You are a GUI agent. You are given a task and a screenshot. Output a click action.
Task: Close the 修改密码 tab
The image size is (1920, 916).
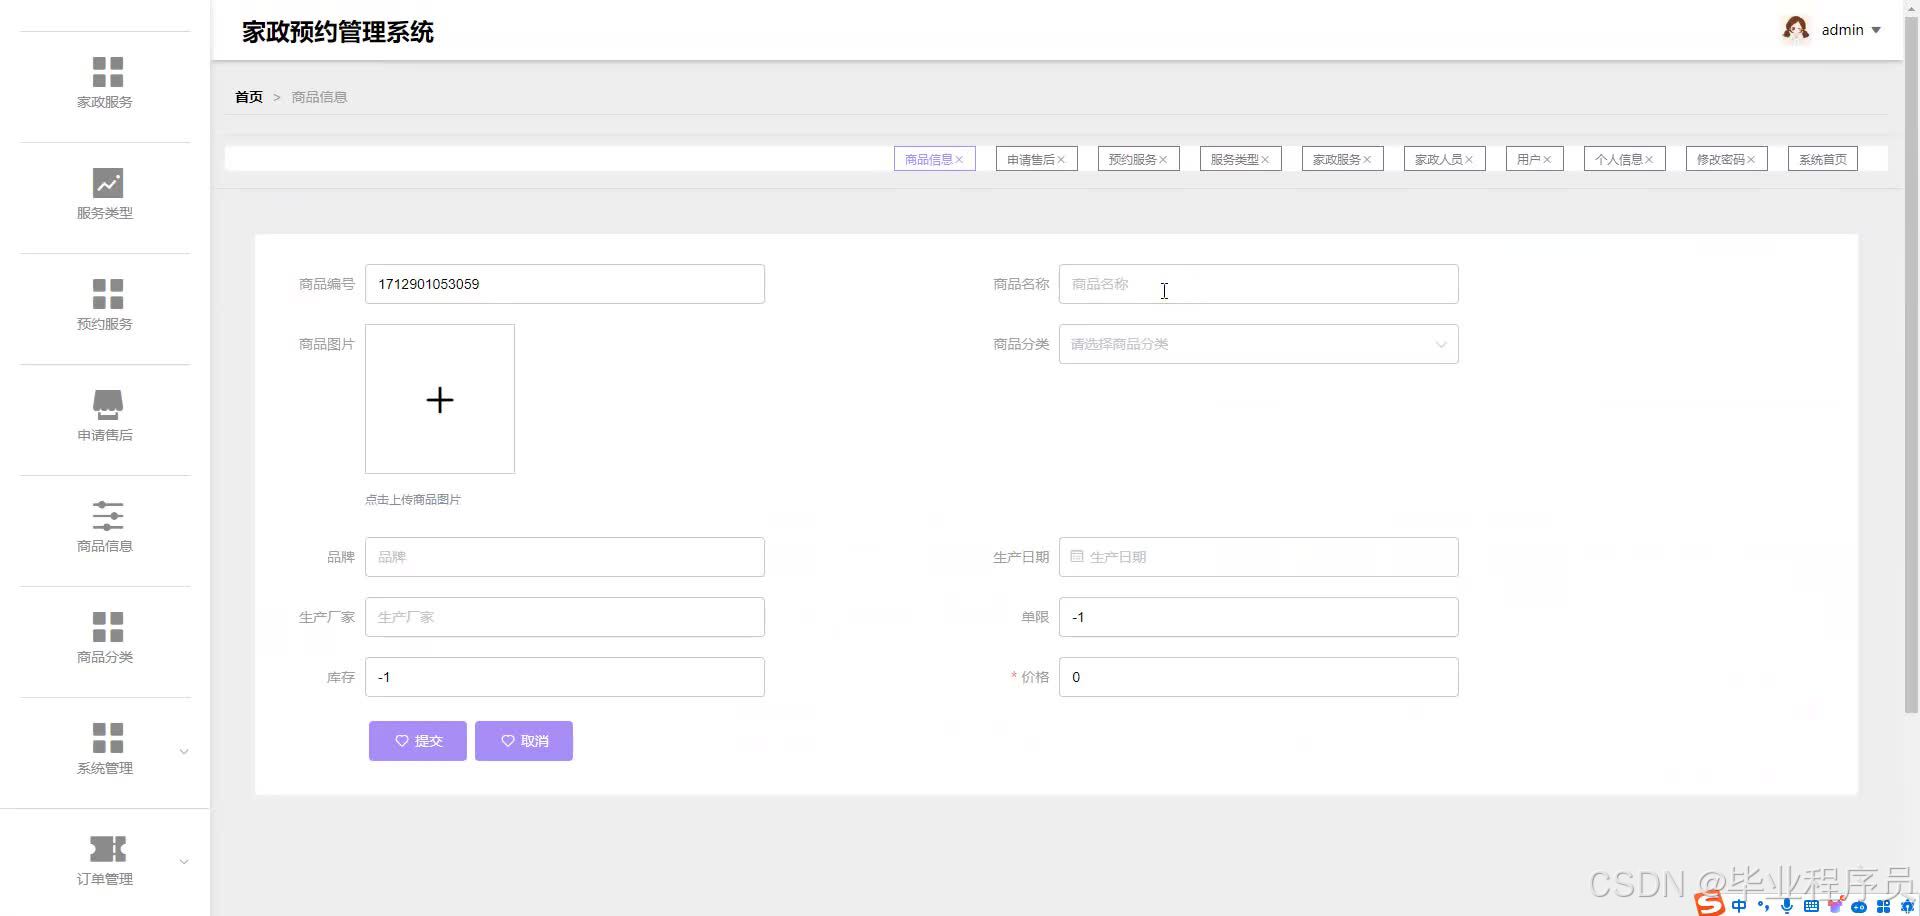[1751, 160]
